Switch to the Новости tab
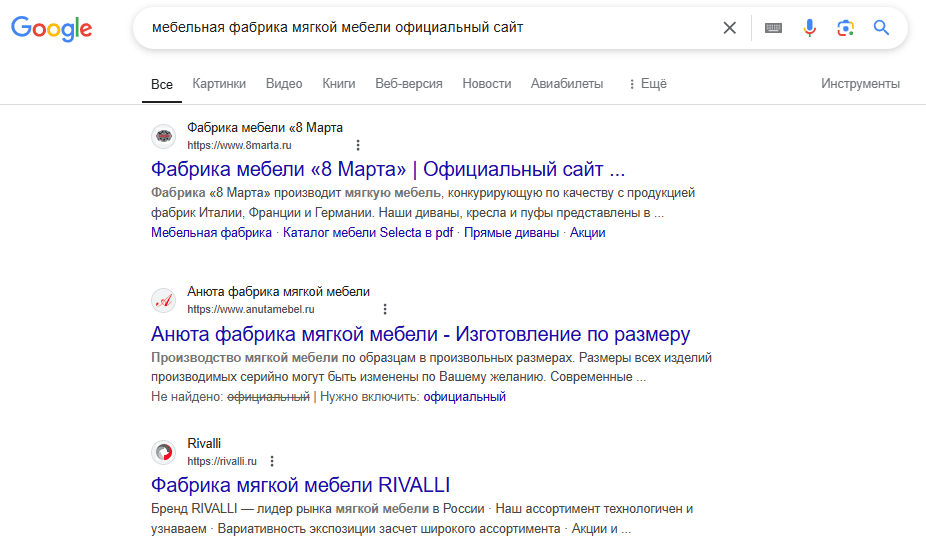The height and width of the screenshot is (545, 926). coord(487,84)
